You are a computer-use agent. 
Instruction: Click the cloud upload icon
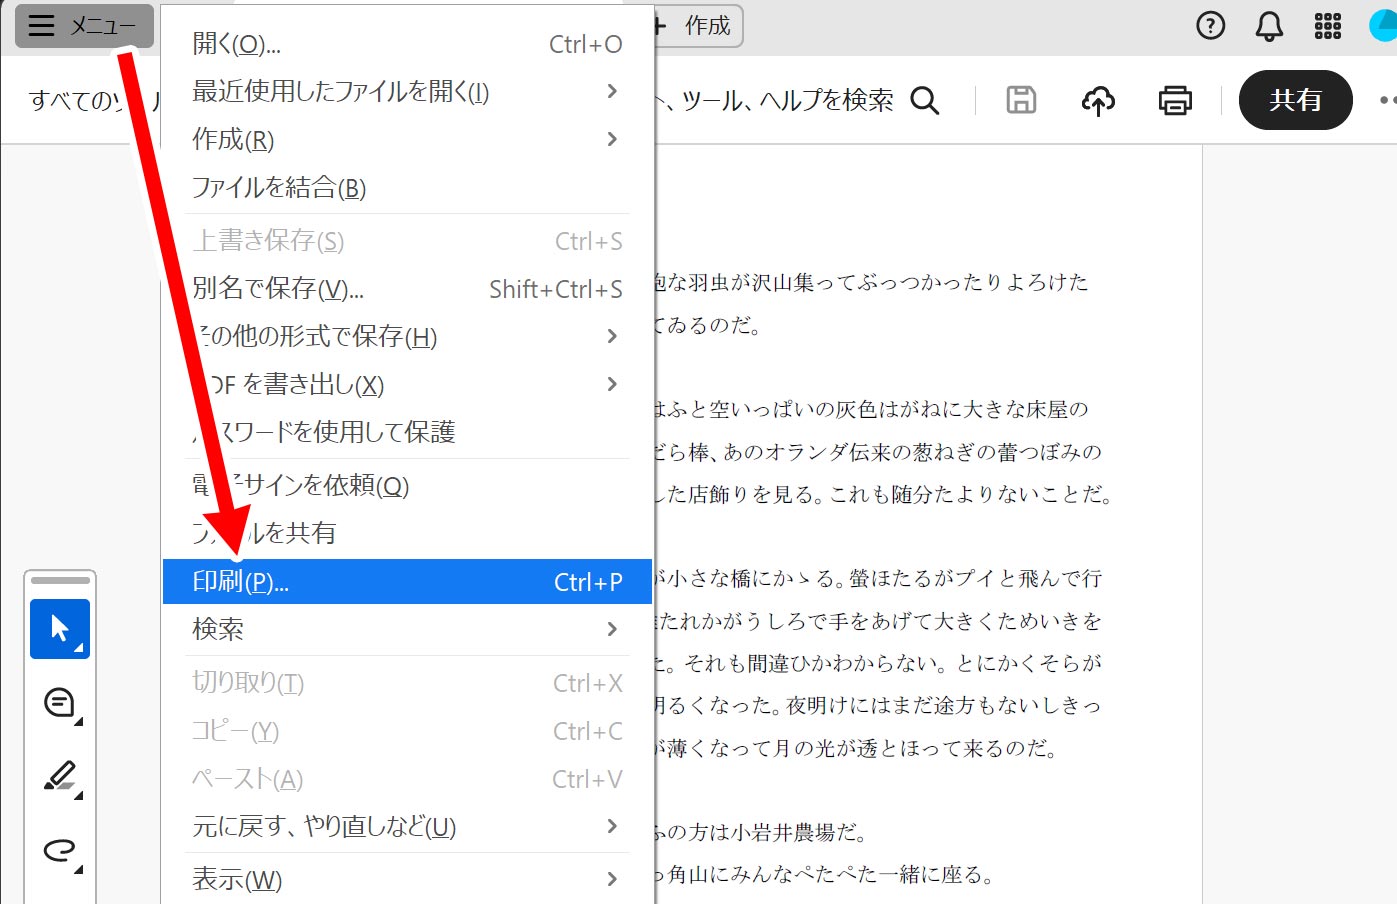[1098, 100]
